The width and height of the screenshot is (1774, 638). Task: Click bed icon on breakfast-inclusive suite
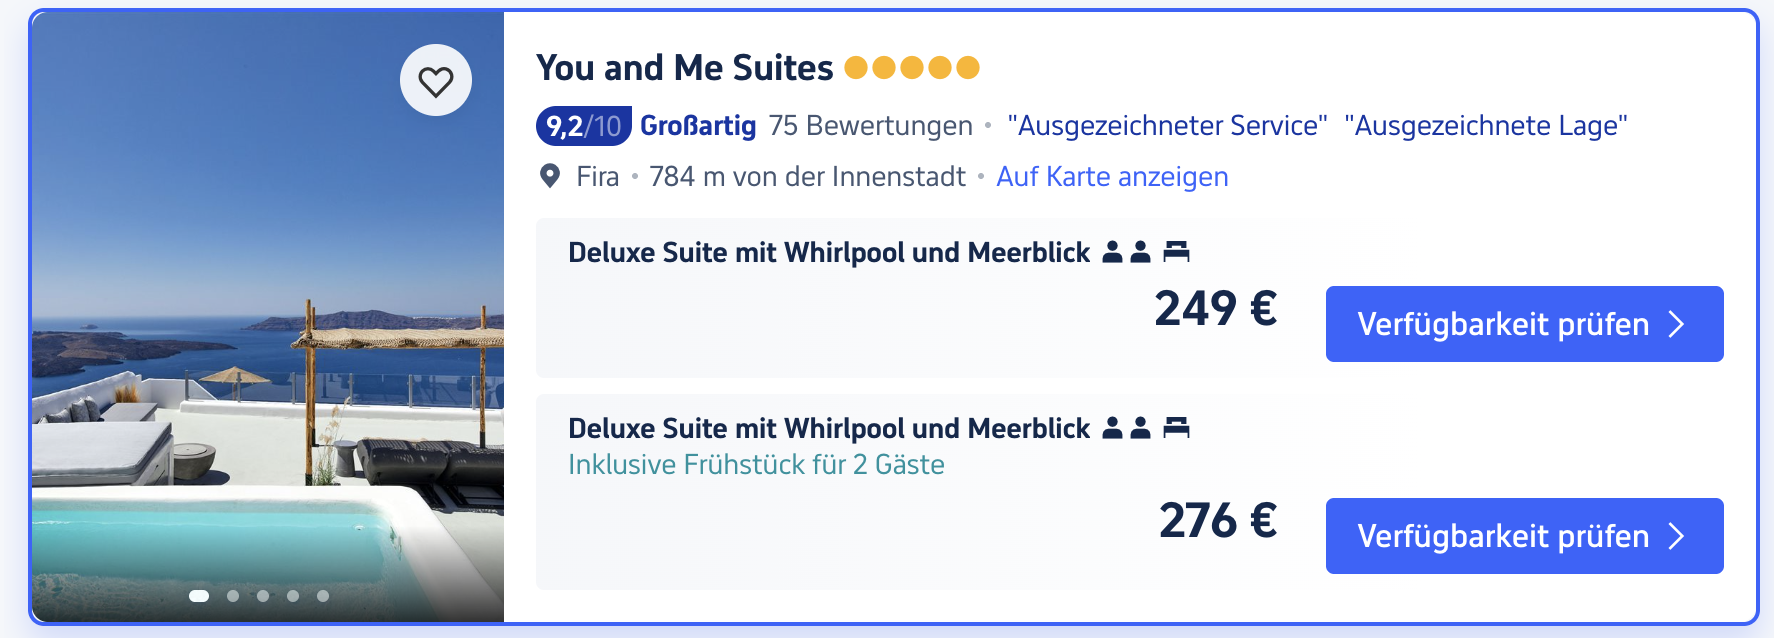(1177, 428)
